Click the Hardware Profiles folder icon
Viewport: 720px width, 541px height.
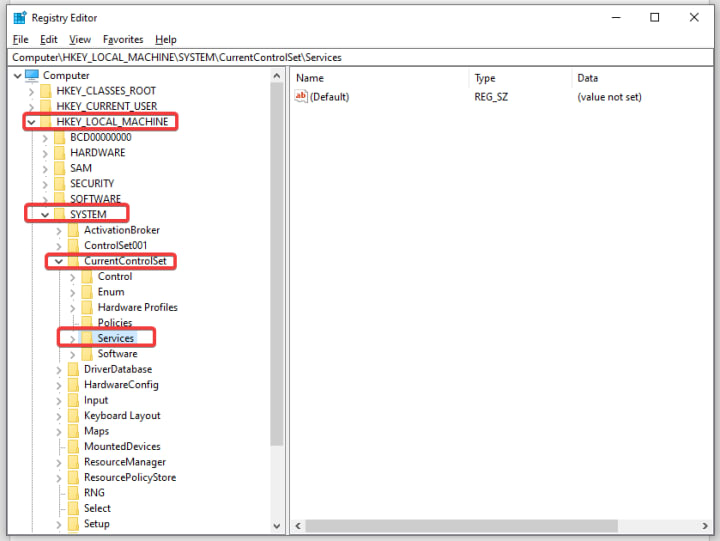click(87, 307)
